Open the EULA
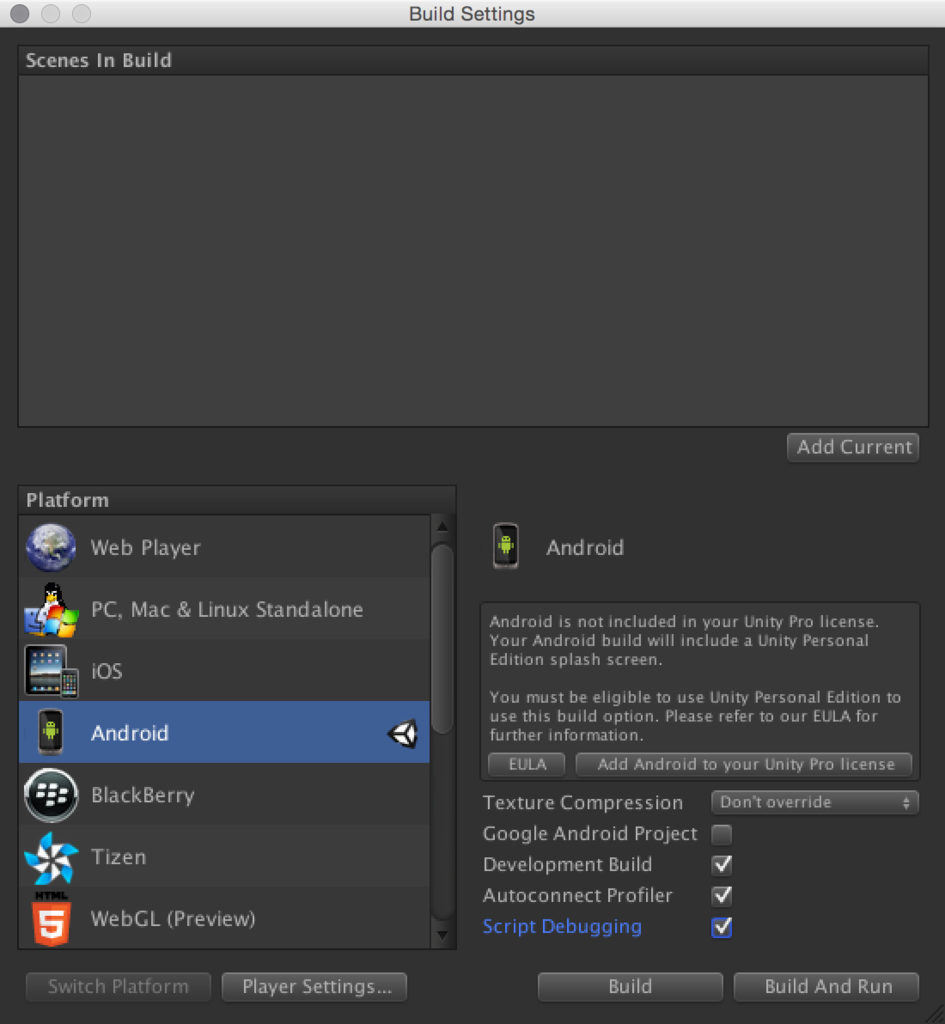 tap(527, 764)
